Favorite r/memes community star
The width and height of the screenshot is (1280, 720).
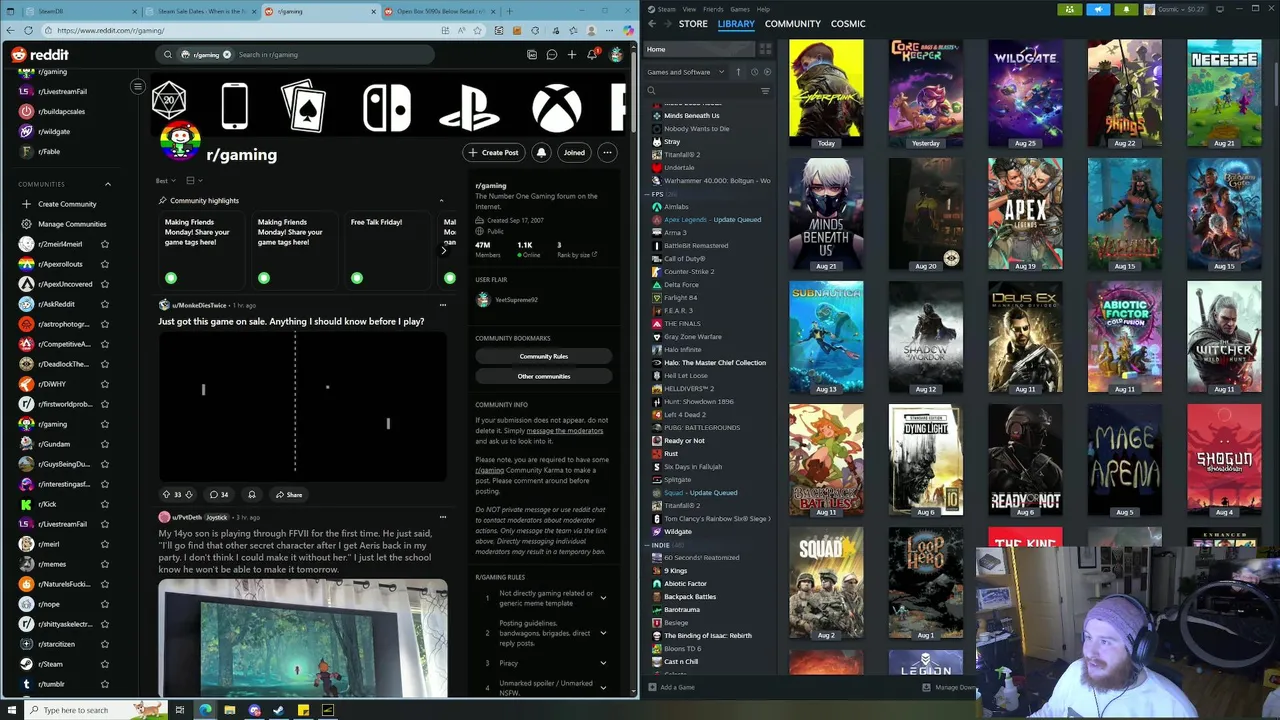104,564
